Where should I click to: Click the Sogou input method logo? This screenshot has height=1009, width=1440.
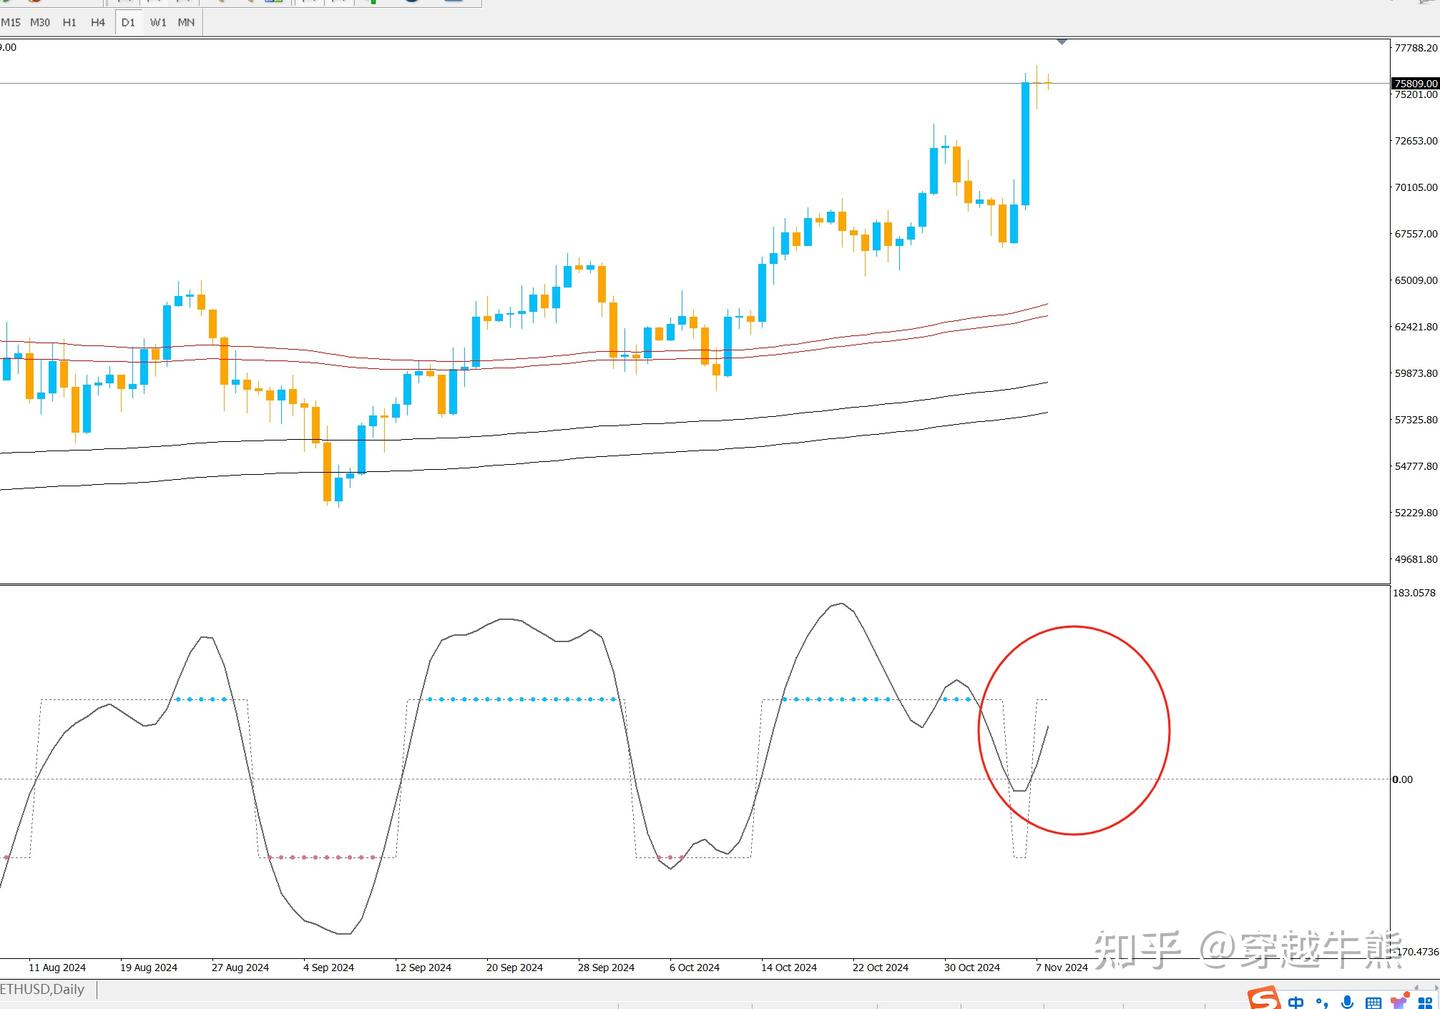1264,999
